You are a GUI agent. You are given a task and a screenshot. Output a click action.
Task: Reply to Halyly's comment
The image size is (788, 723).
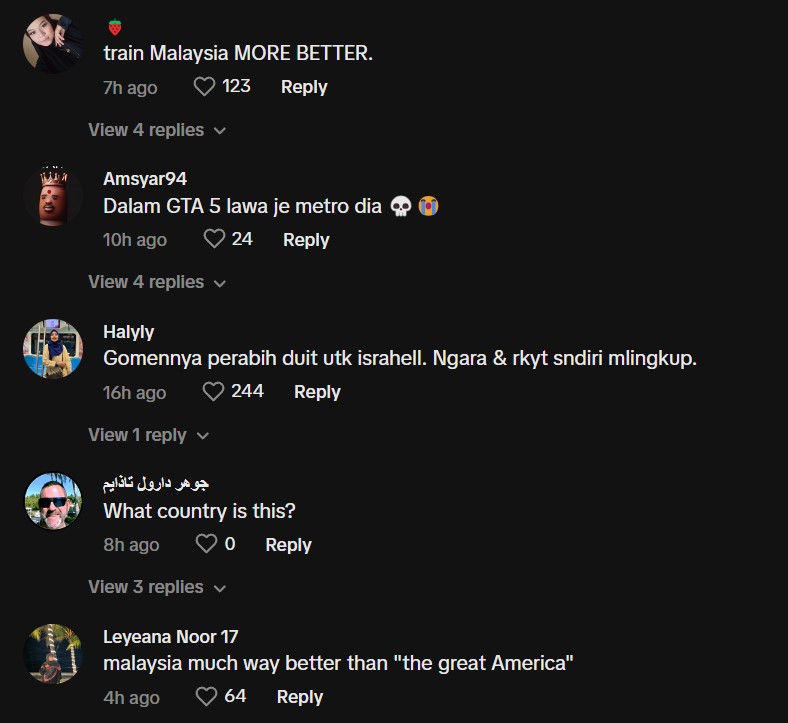click(x=317, y=392)
